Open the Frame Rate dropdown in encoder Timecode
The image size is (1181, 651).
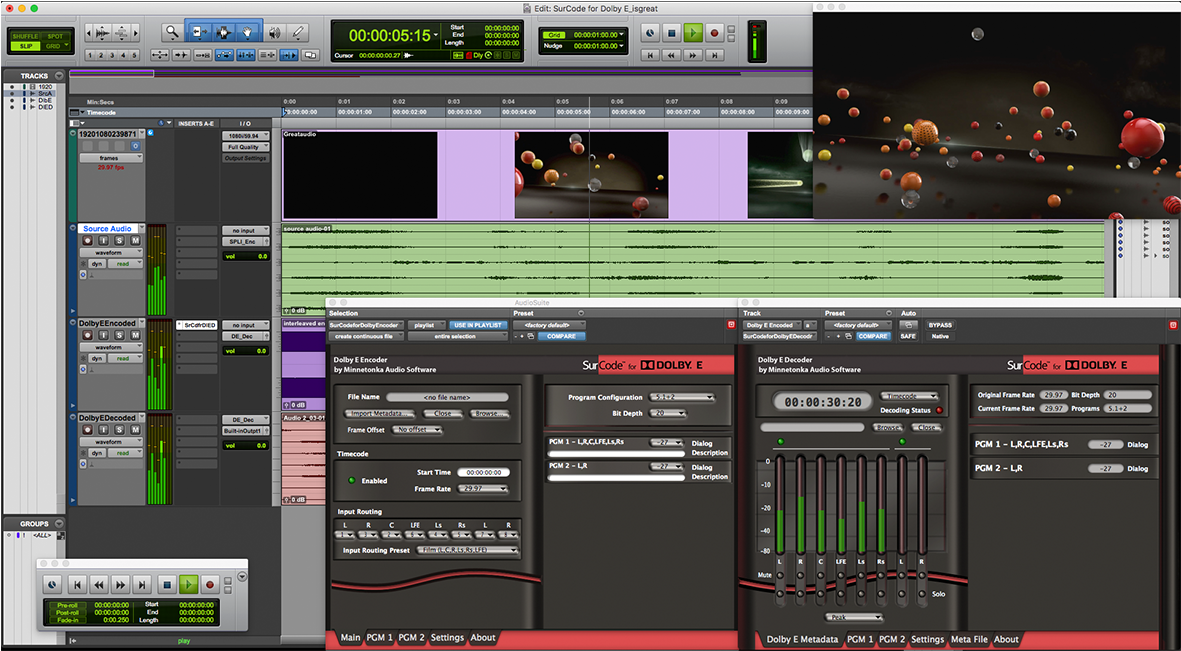pos(483,489)
